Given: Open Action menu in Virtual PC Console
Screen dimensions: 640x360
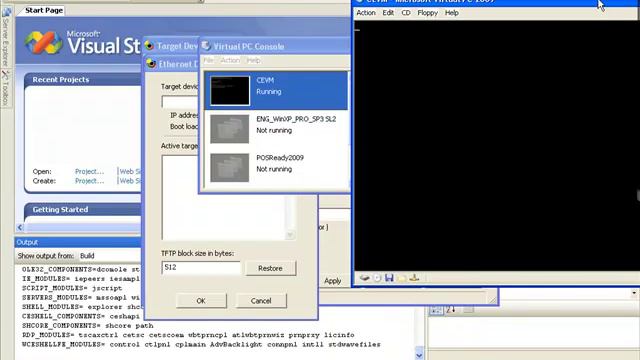Looking at the screenshot, I should coord(230,60).
